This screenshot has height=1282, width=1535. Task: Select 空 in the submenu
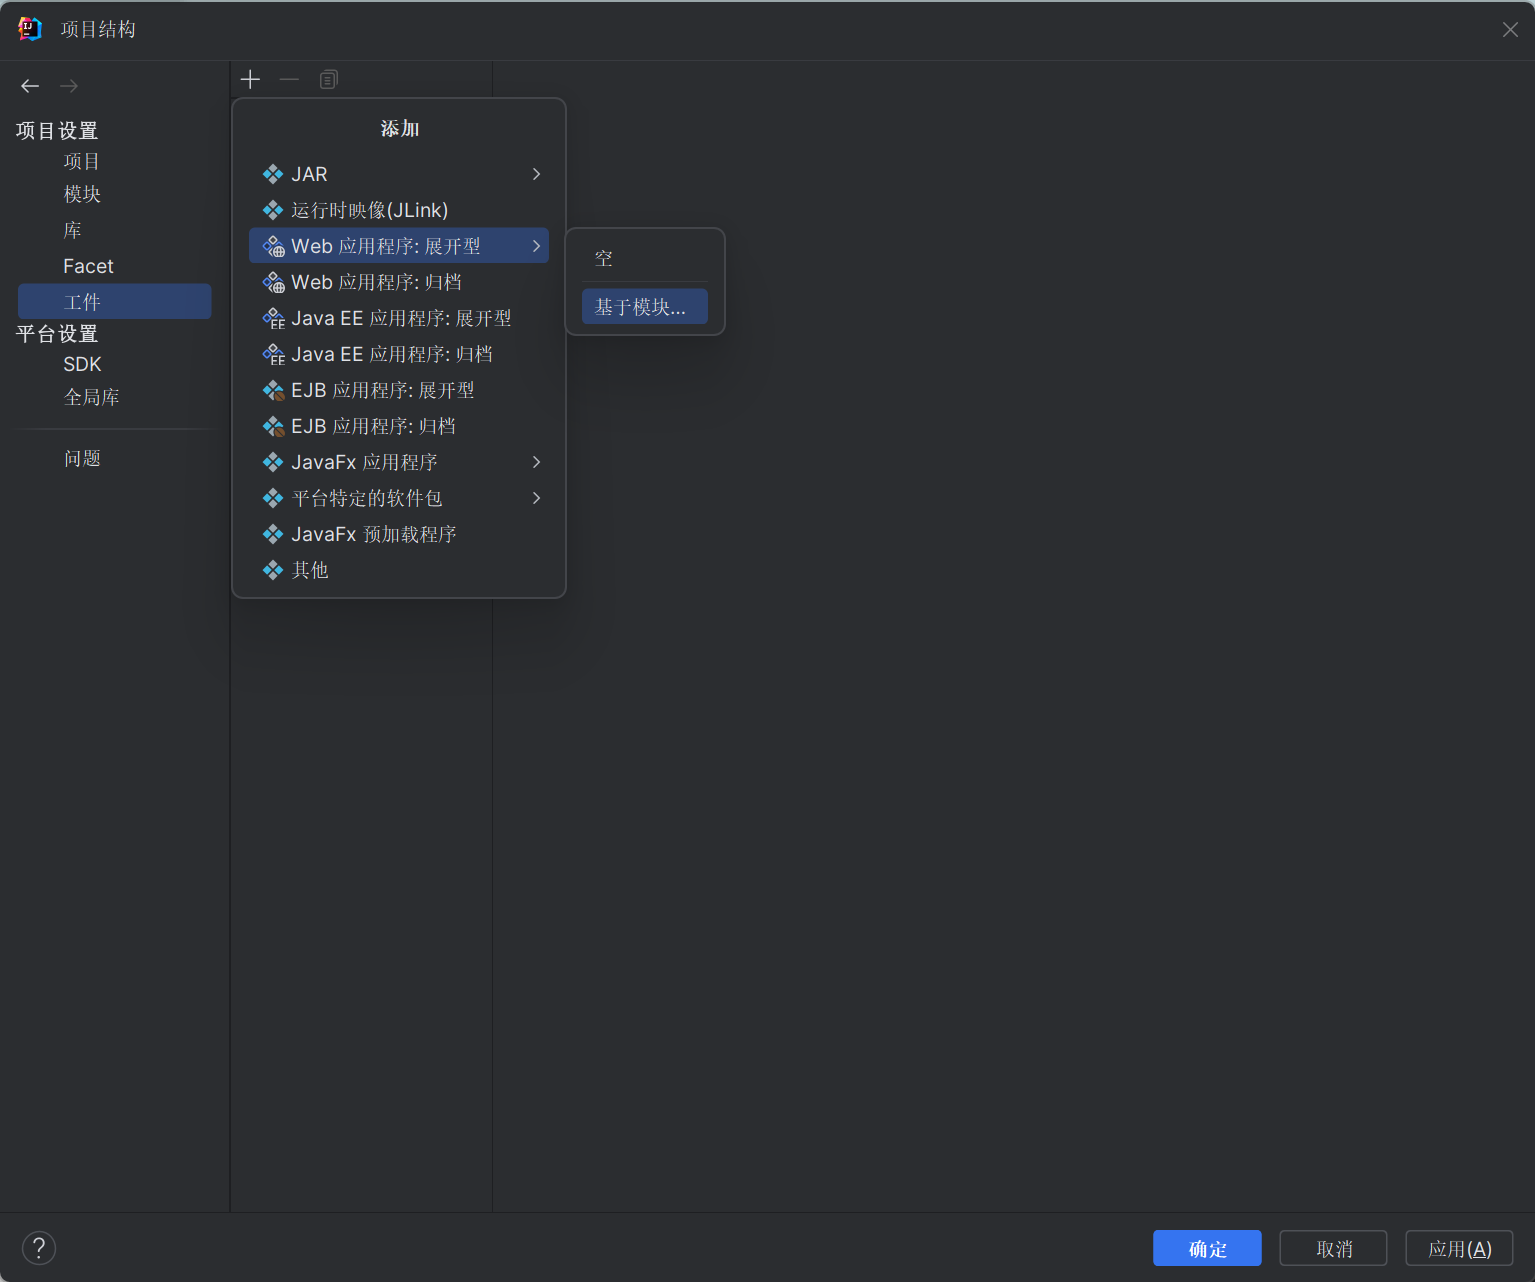645,259
